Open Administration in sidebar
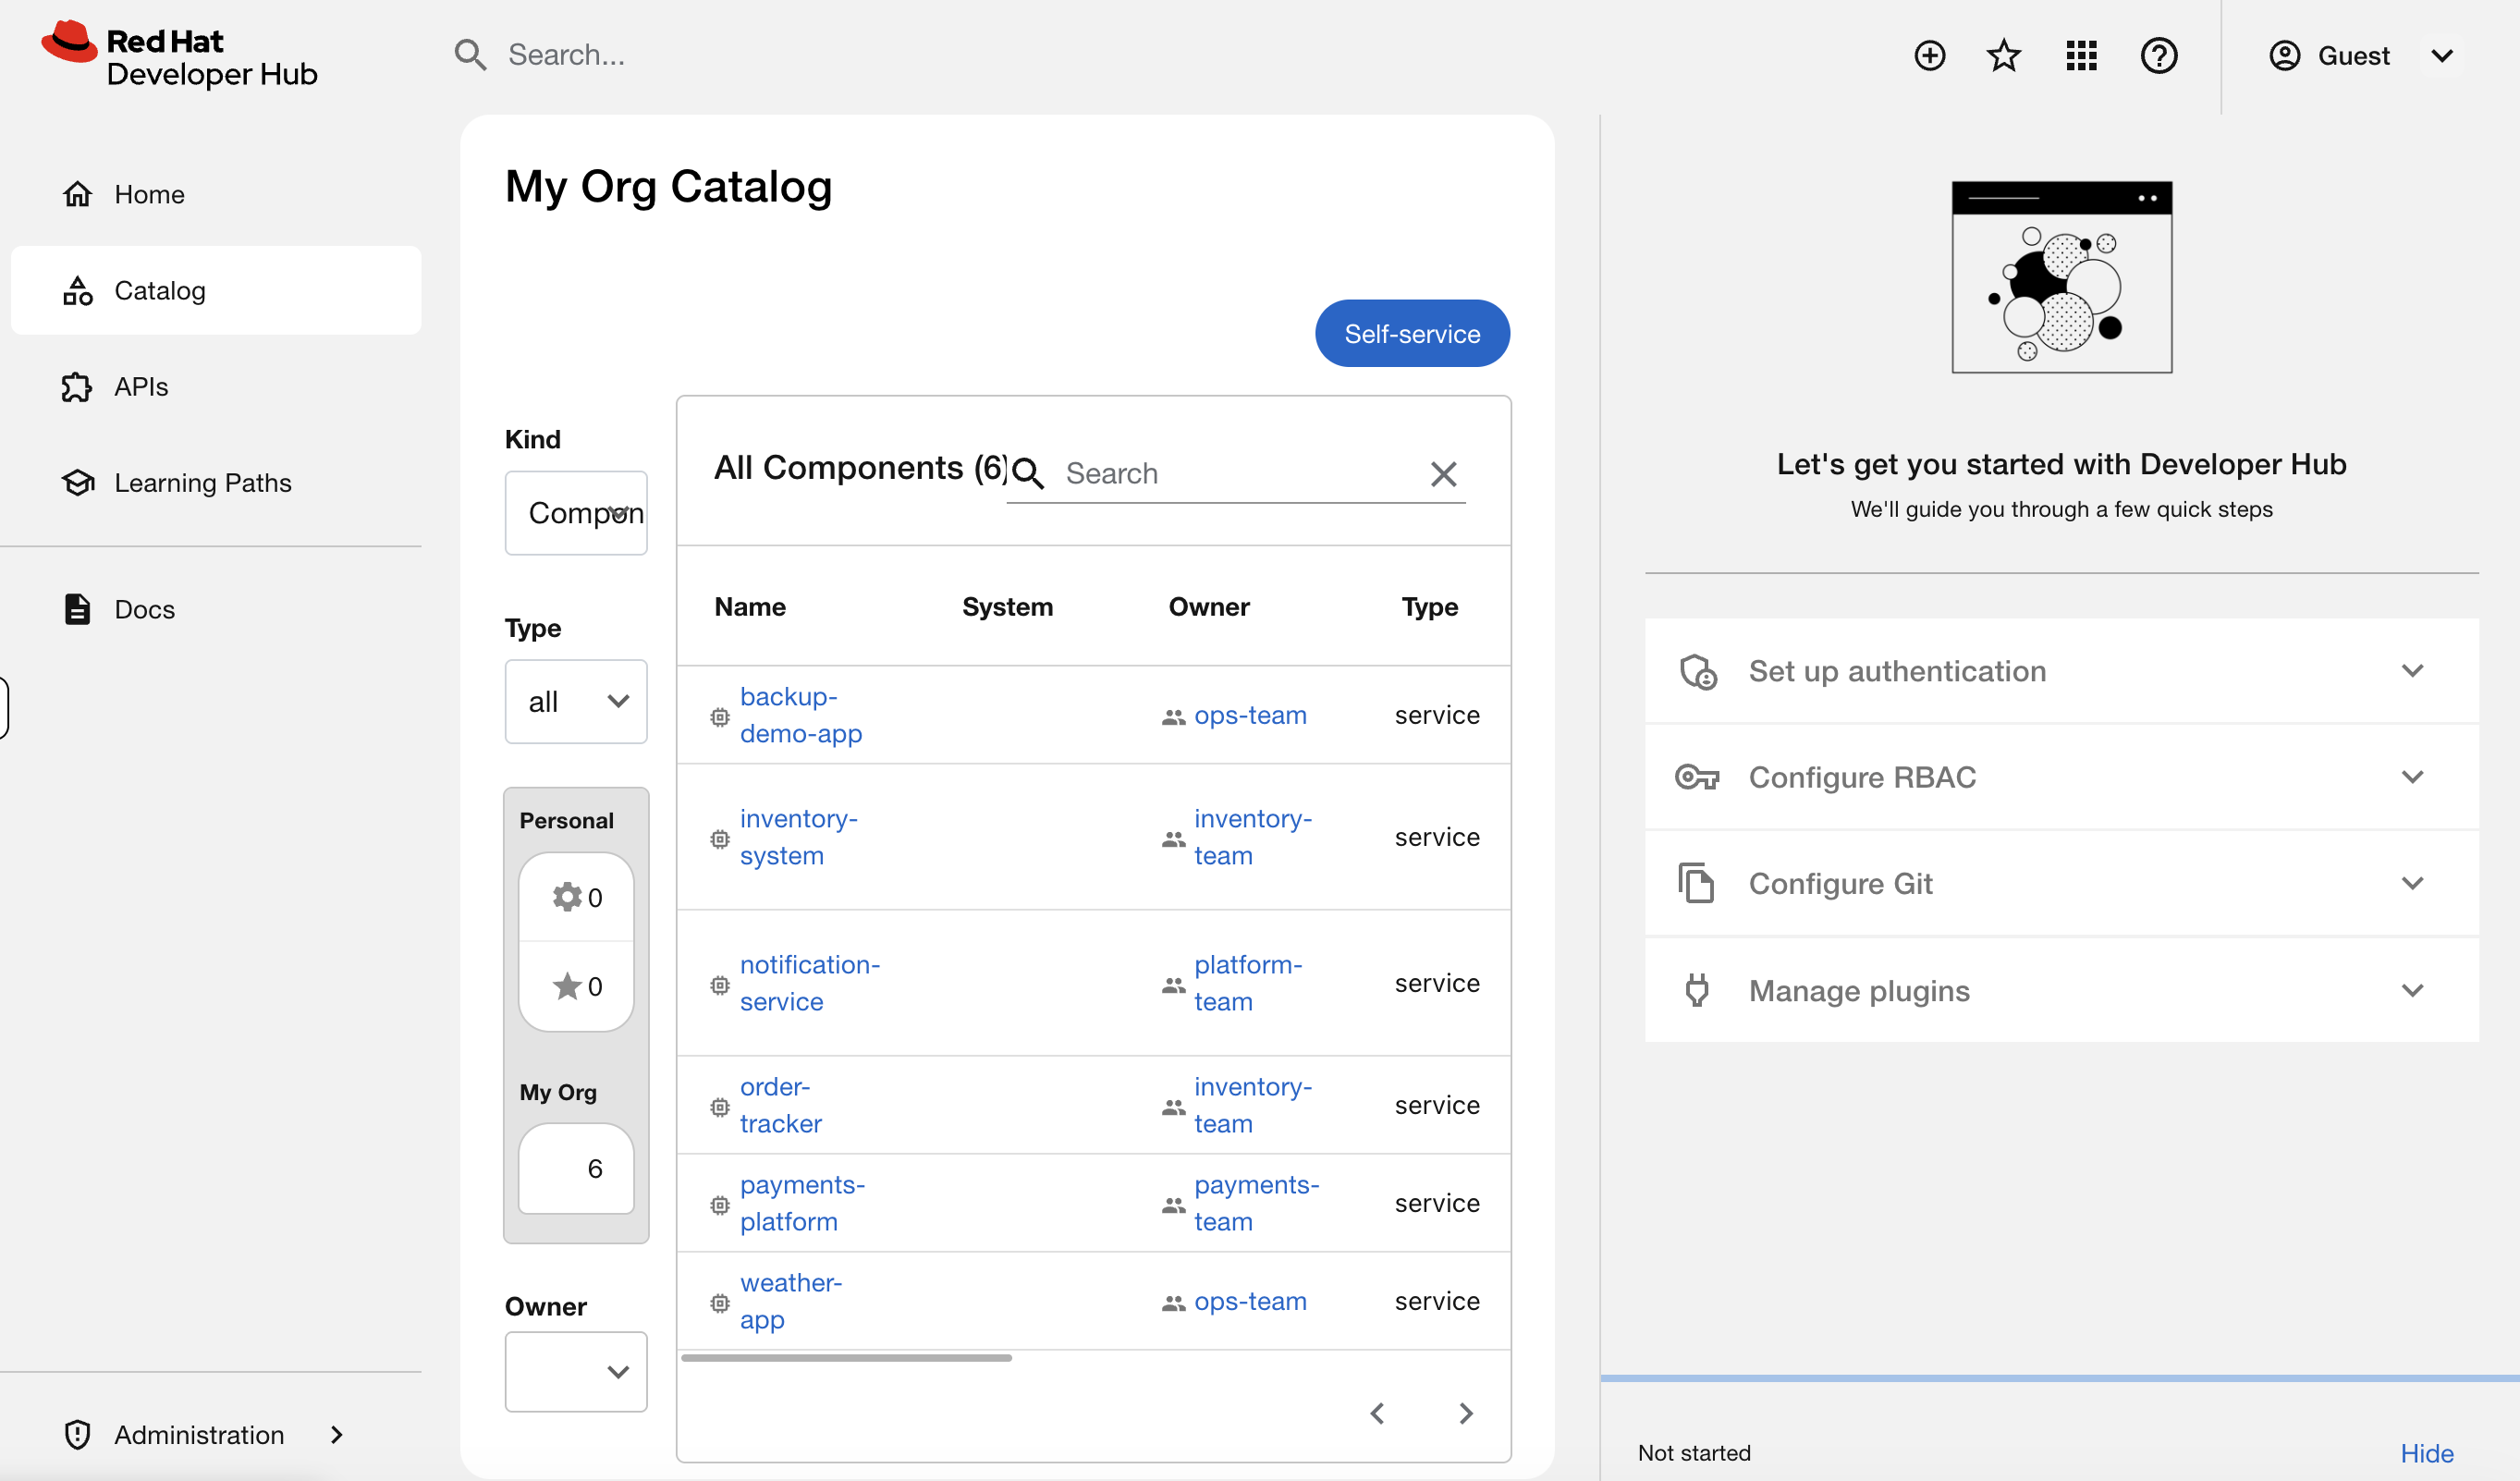 216,1435
